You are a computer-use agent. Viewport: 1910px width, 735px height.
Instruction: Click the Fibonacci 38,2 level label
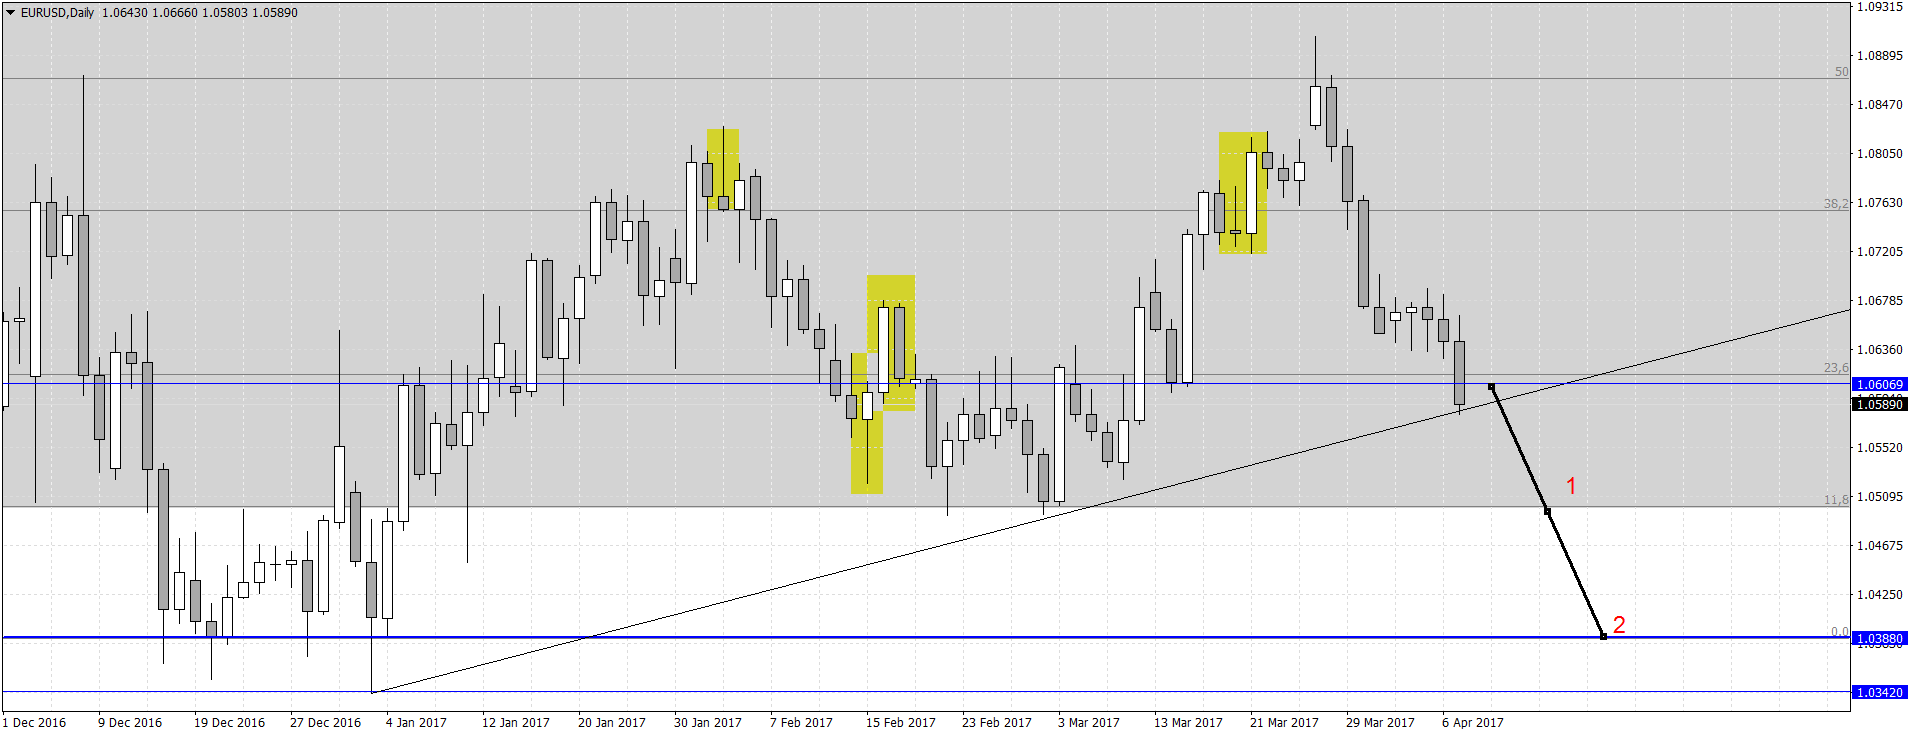point(1837,203)
